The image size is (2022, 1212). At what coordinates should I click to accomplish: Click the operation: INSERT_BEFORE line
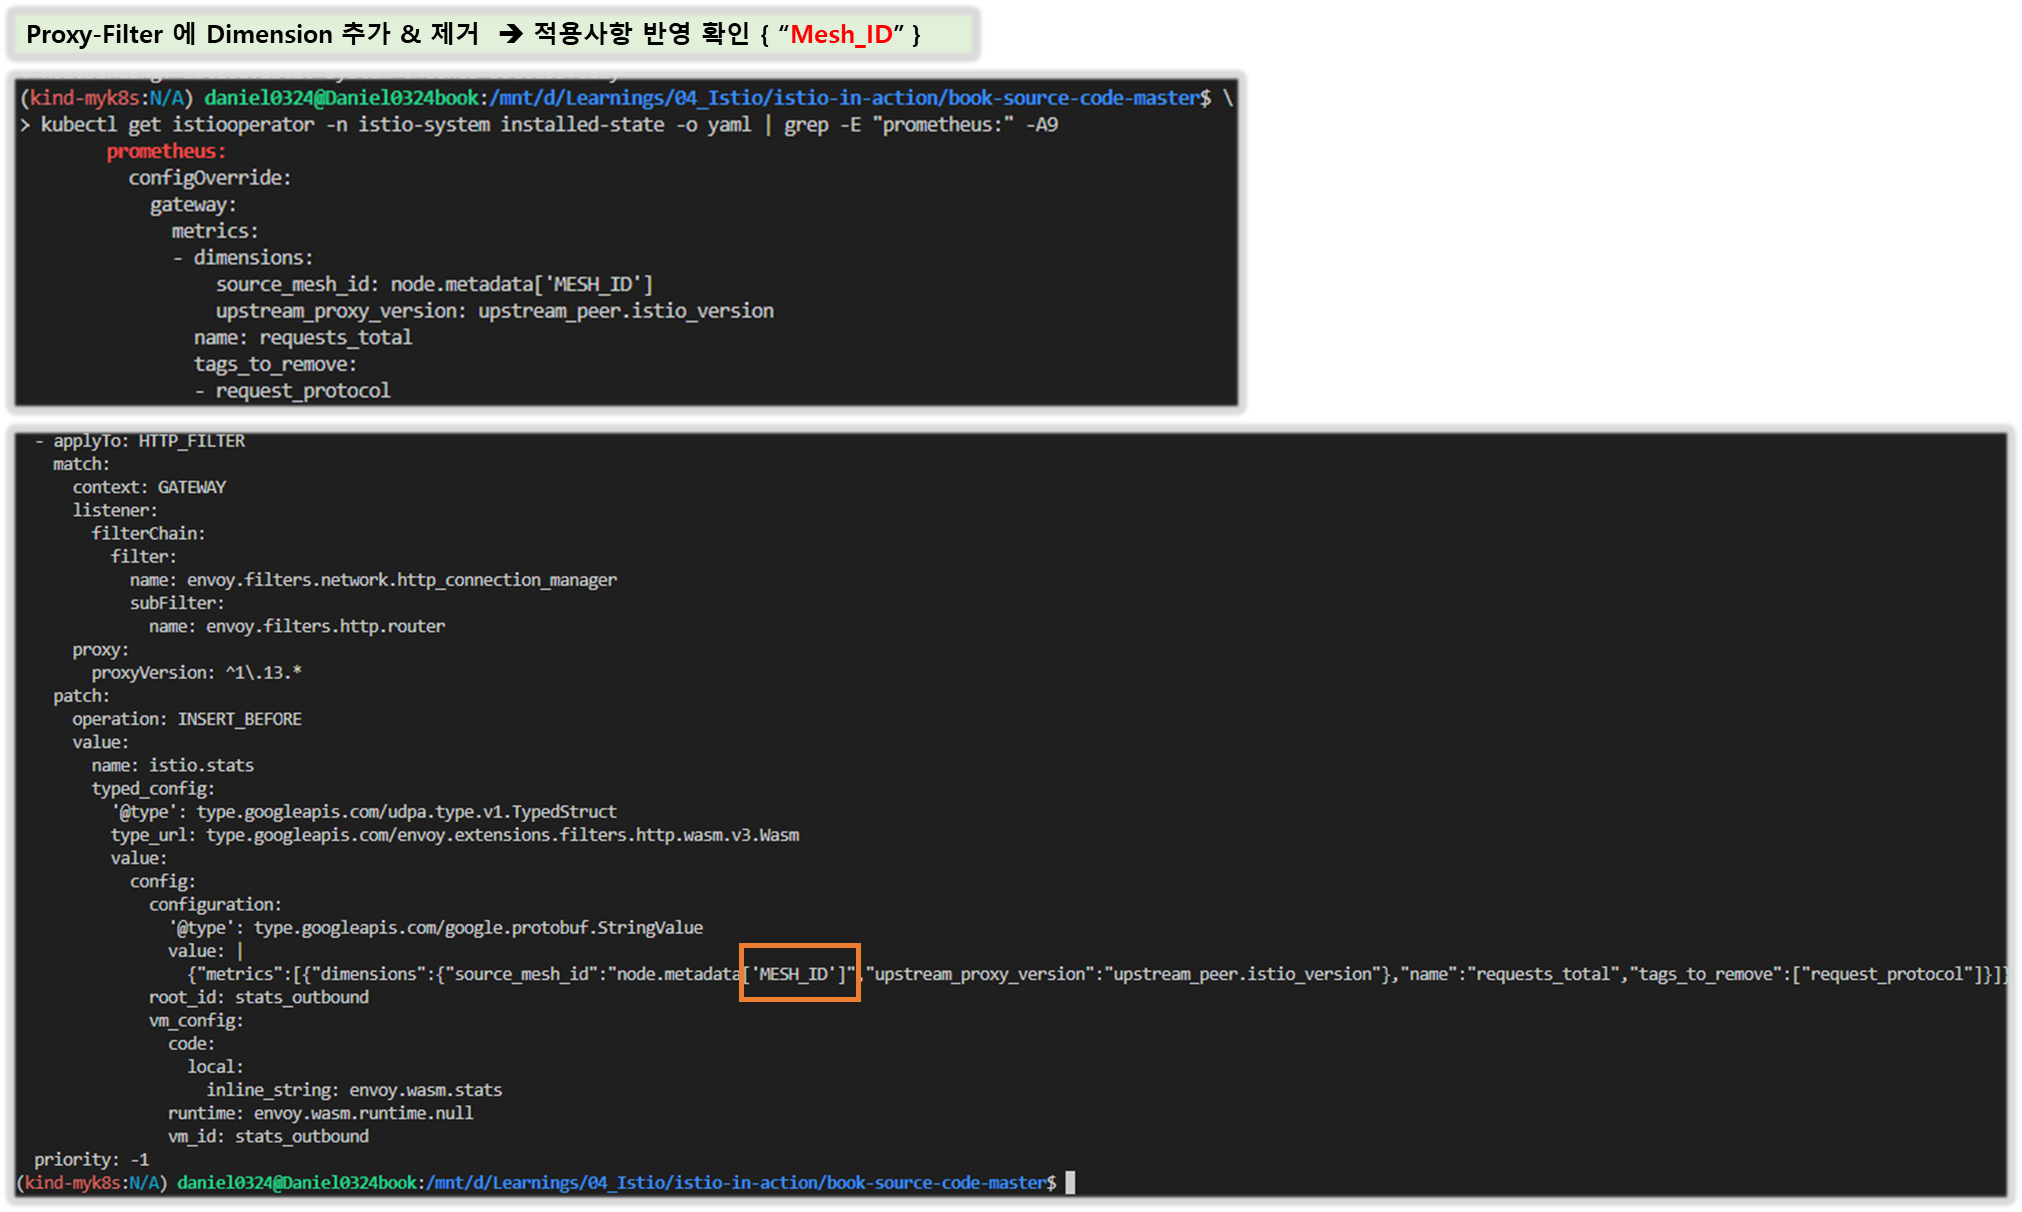pos(186,719)
